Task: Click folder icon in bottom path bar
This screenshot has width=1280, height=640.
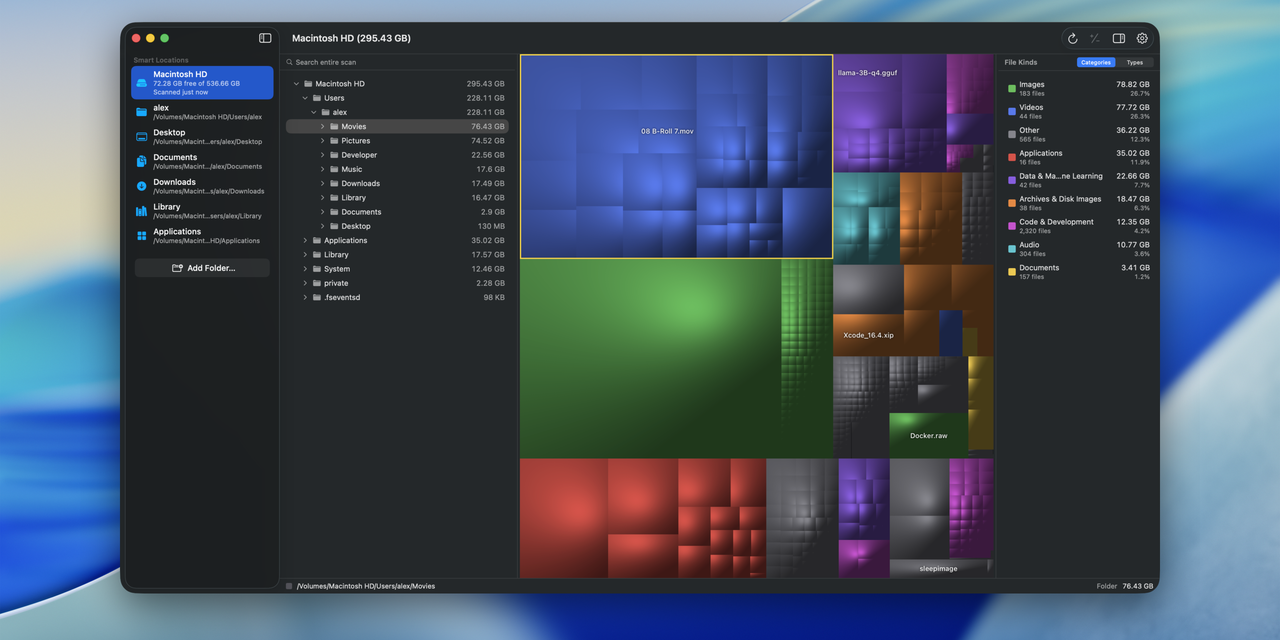Action: point(289,586)
